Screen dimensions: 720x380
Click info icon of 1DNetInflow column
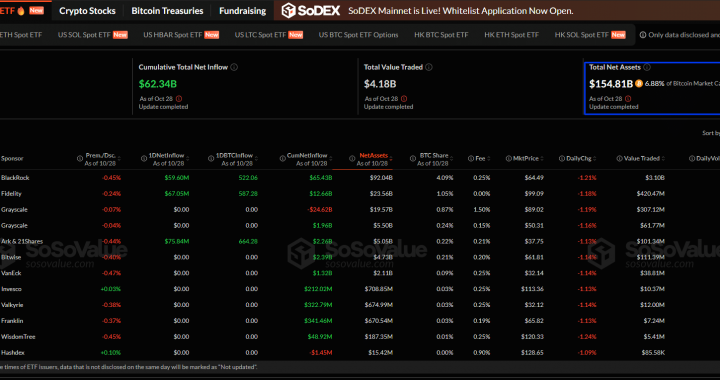tap(143, 158)
